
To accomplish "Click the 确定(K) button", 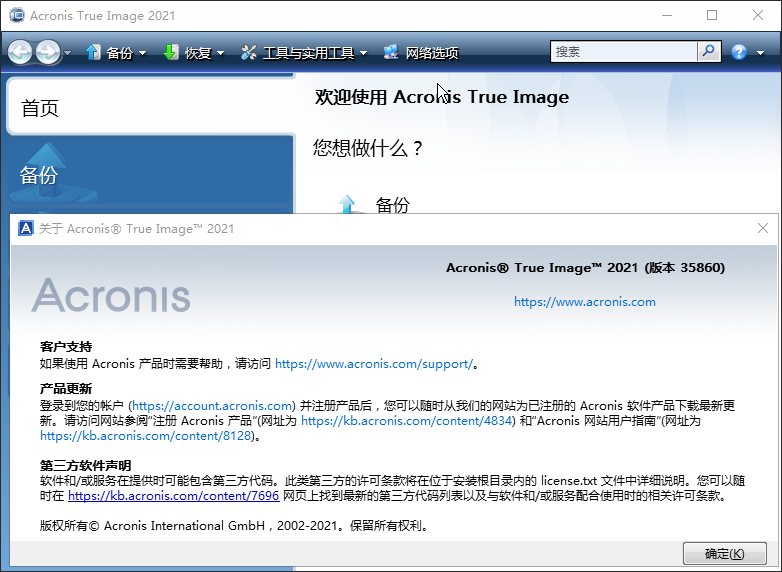I will pos(724,554).
